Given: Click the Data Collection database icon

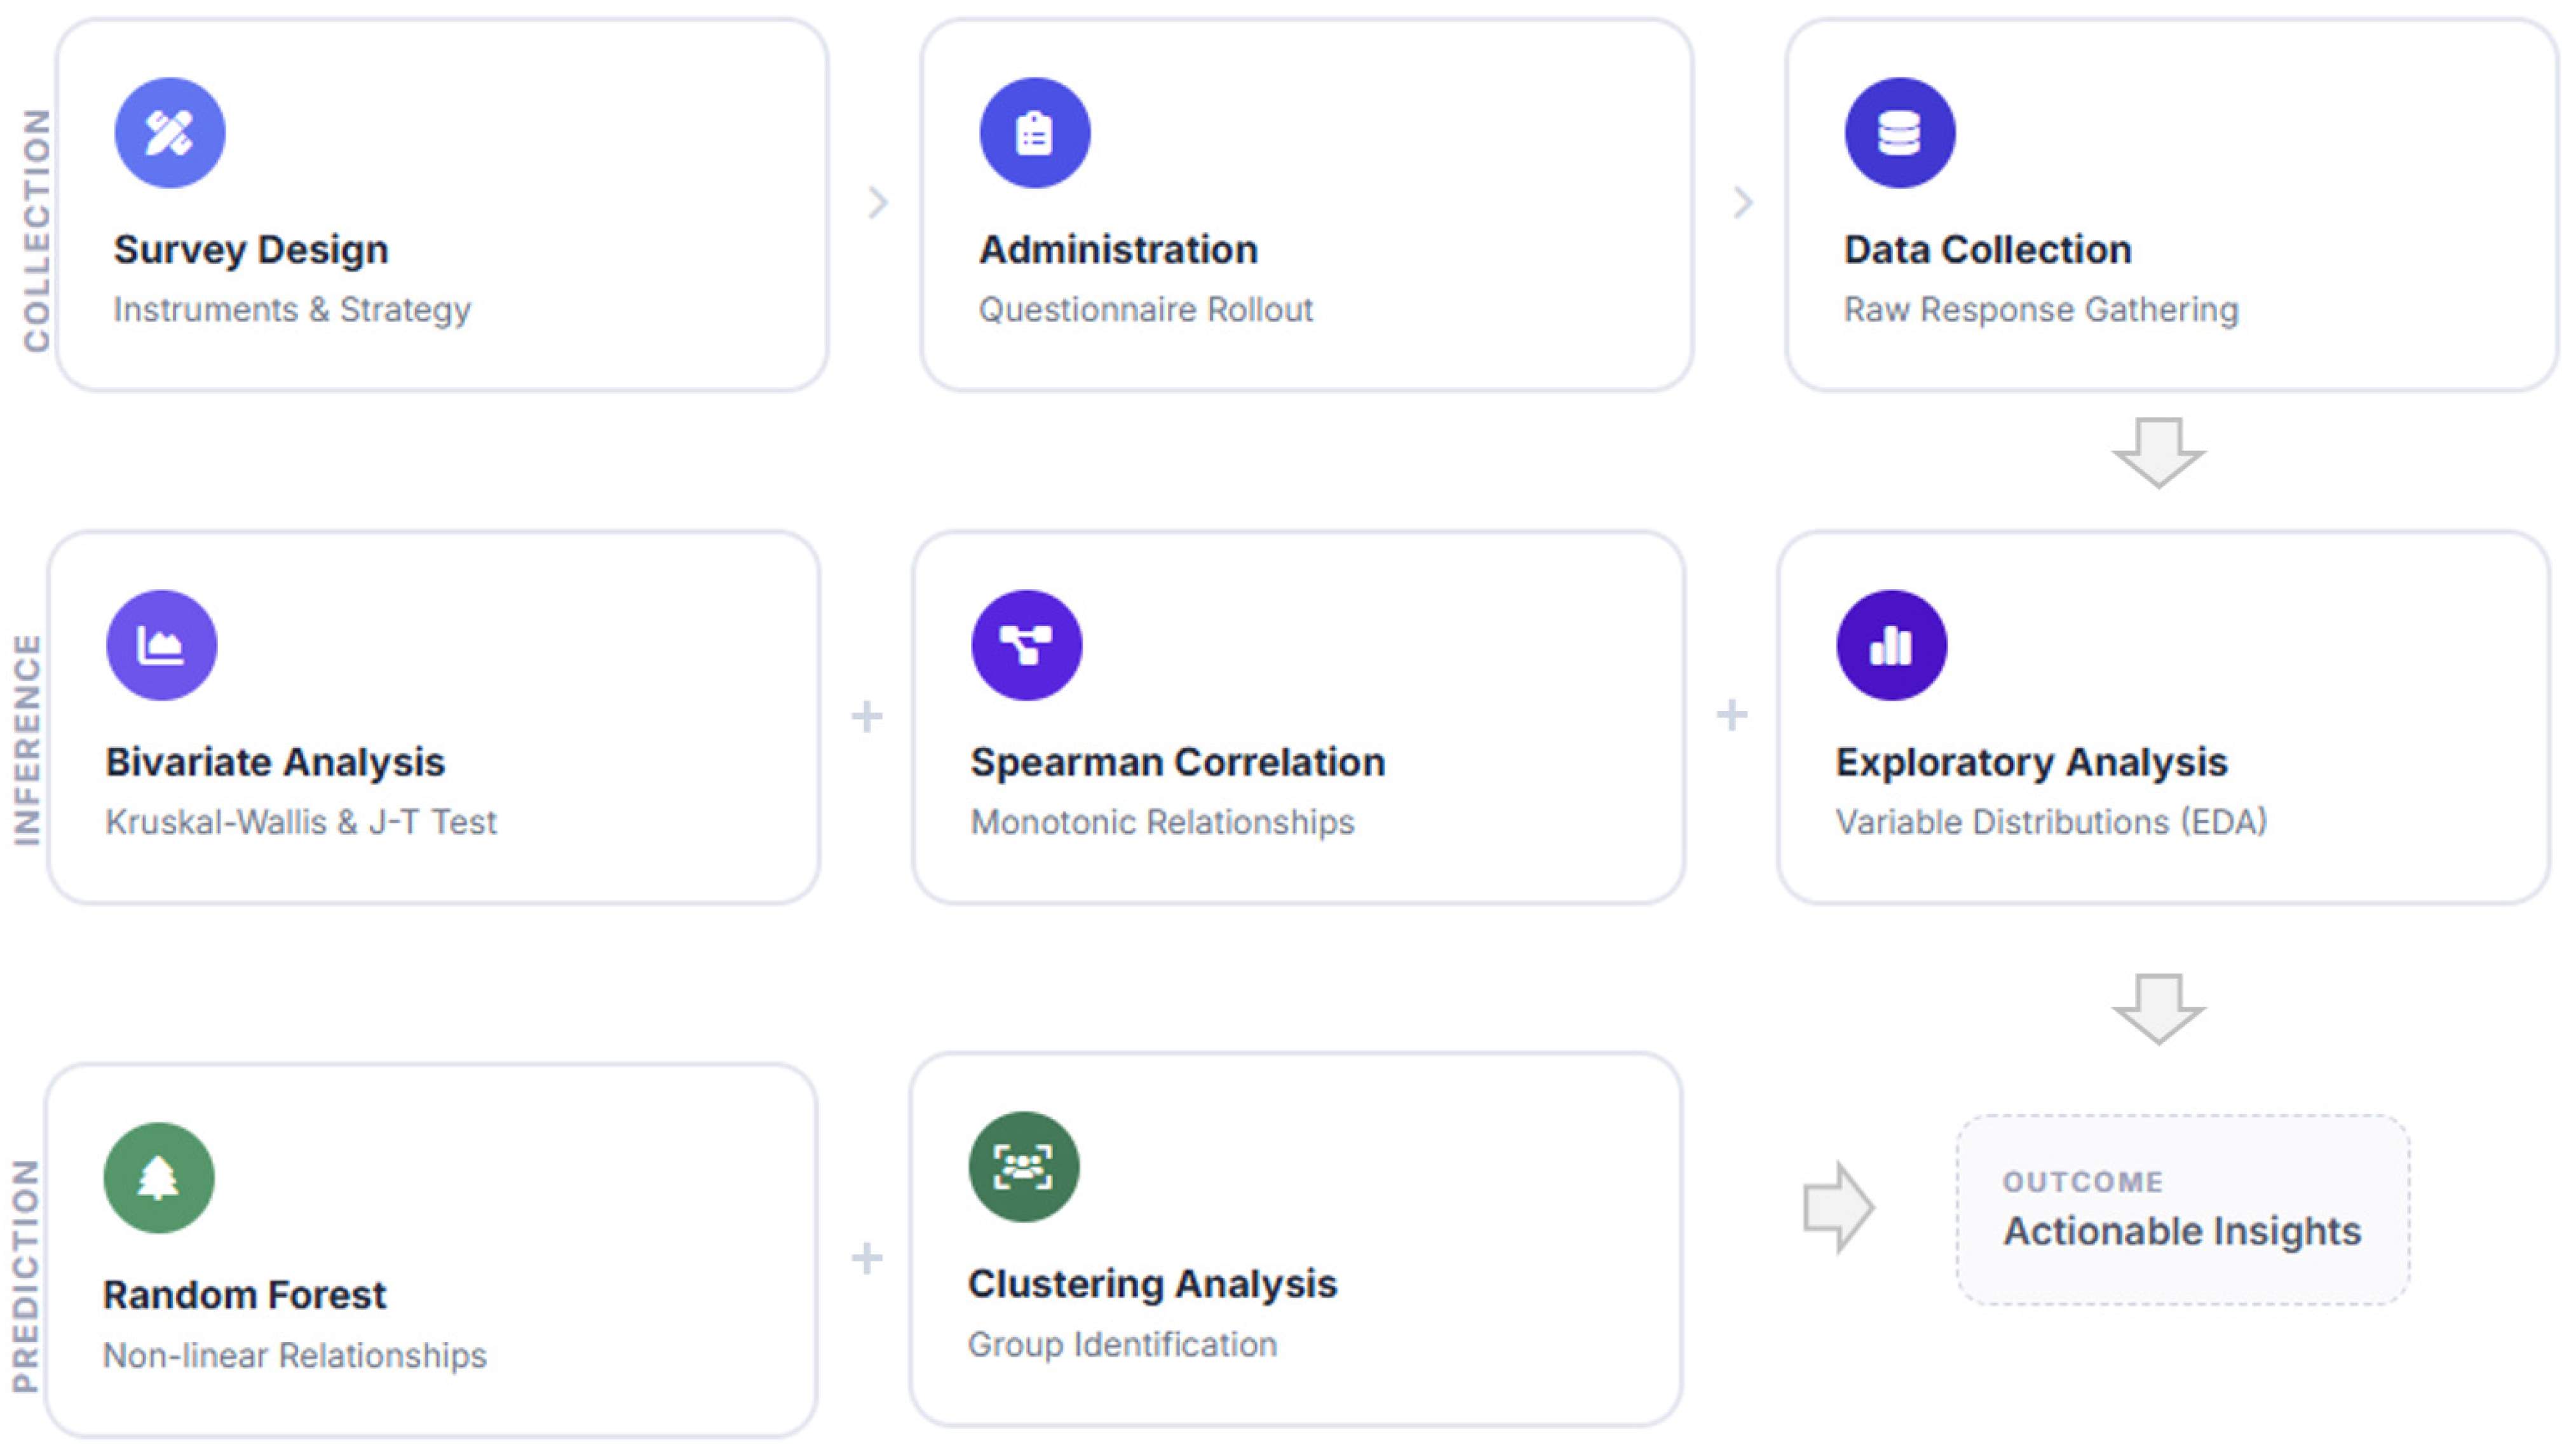Looking at the screenshot, I should point(1900,133).
